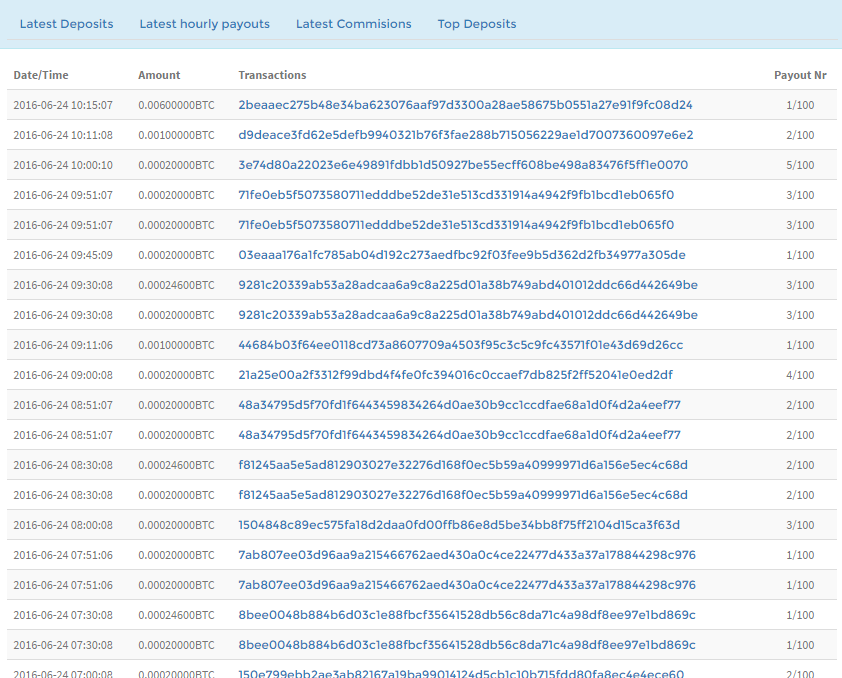Click the 0.00100000BTC amount in the 10:11:08 row
Image resolution: width=842 pixels, height=678 pixels.
[x=176, y=135]
